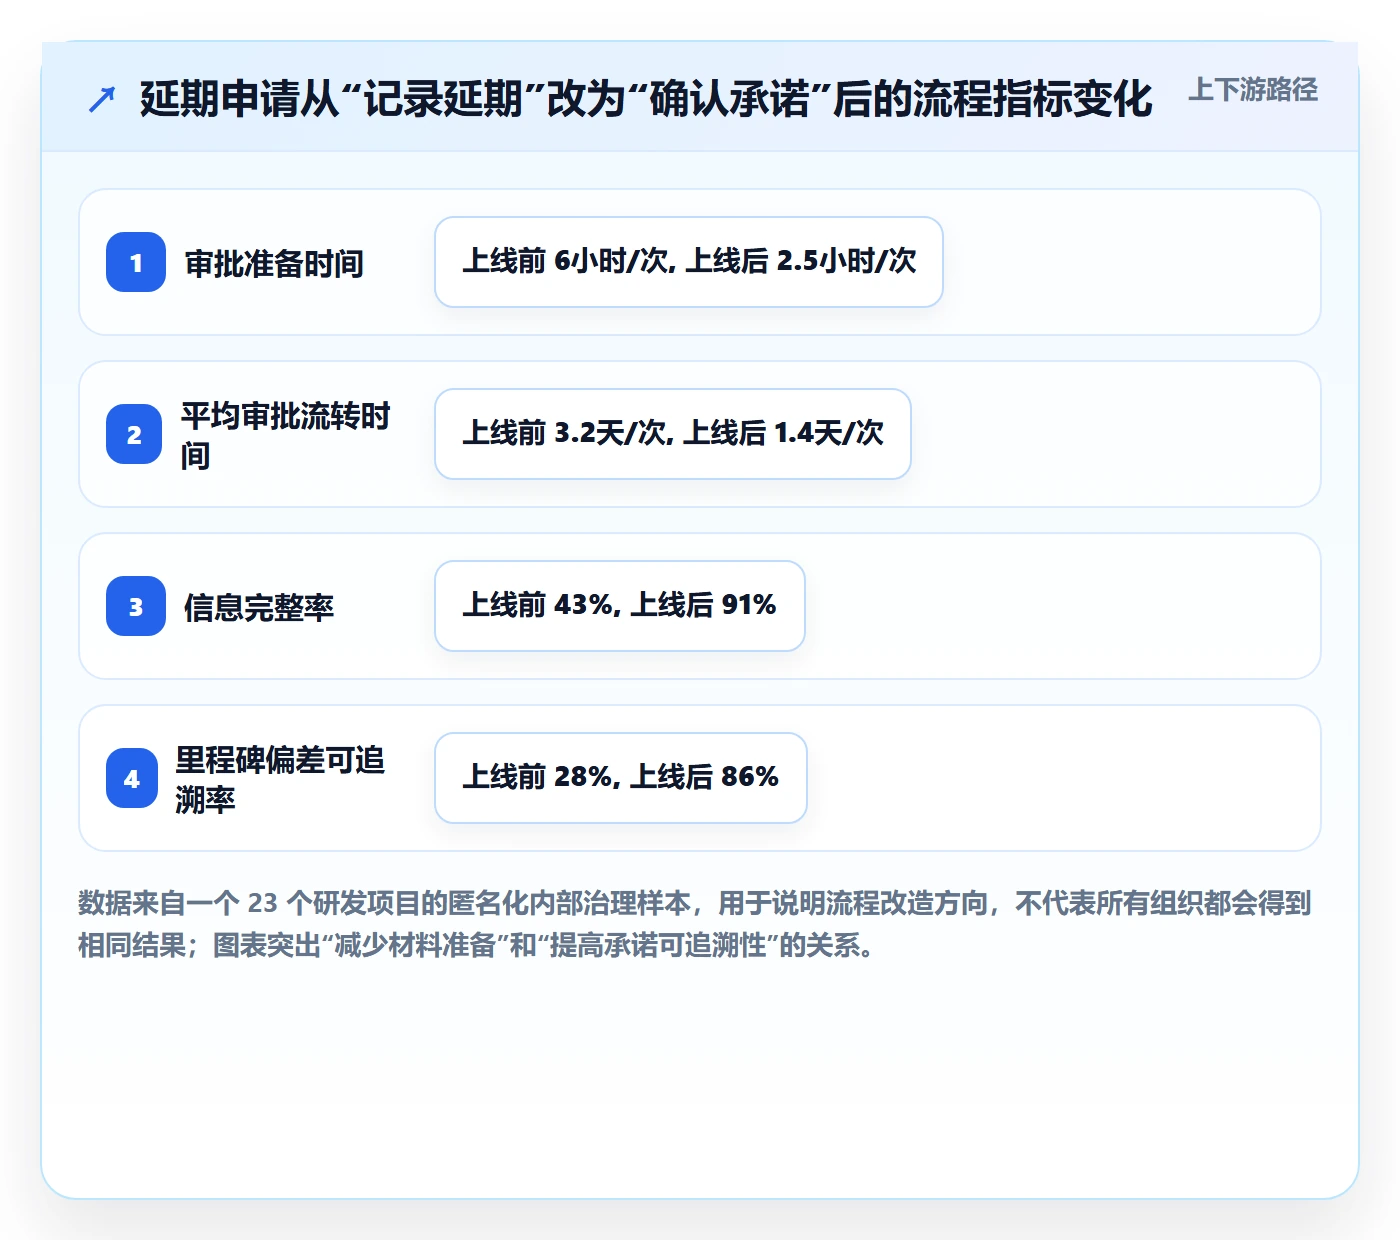
Task: Click the value box 上线前 43%, 上线后 91%
Action: pyautogui.click(x=620, y=606)
